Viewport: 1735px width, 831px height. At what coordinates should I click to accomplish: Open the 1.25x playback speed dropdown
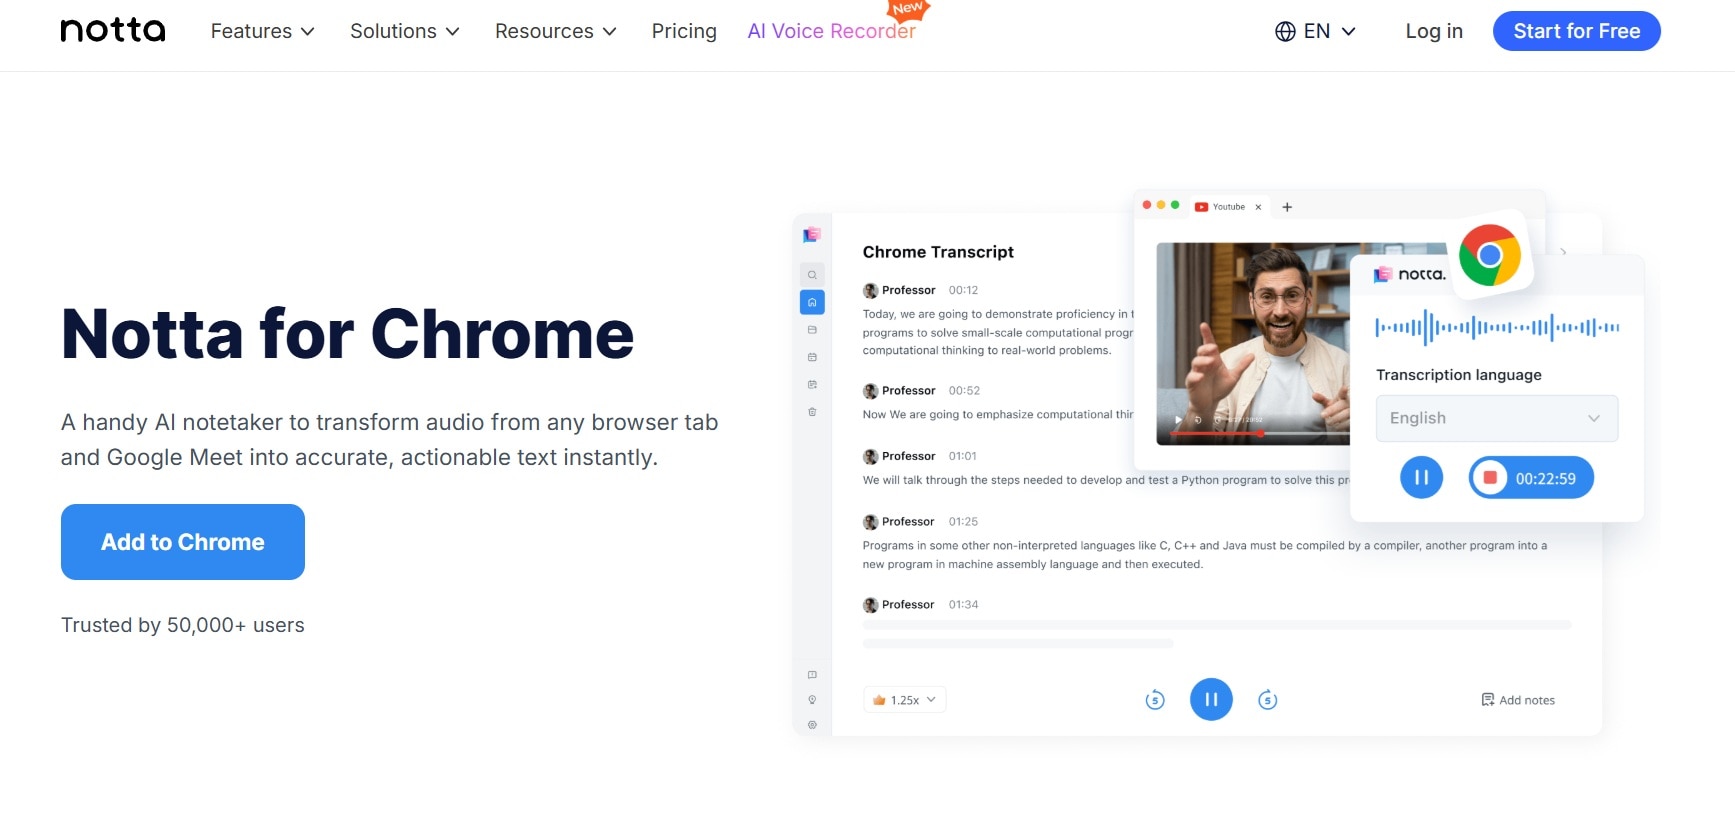905,700
